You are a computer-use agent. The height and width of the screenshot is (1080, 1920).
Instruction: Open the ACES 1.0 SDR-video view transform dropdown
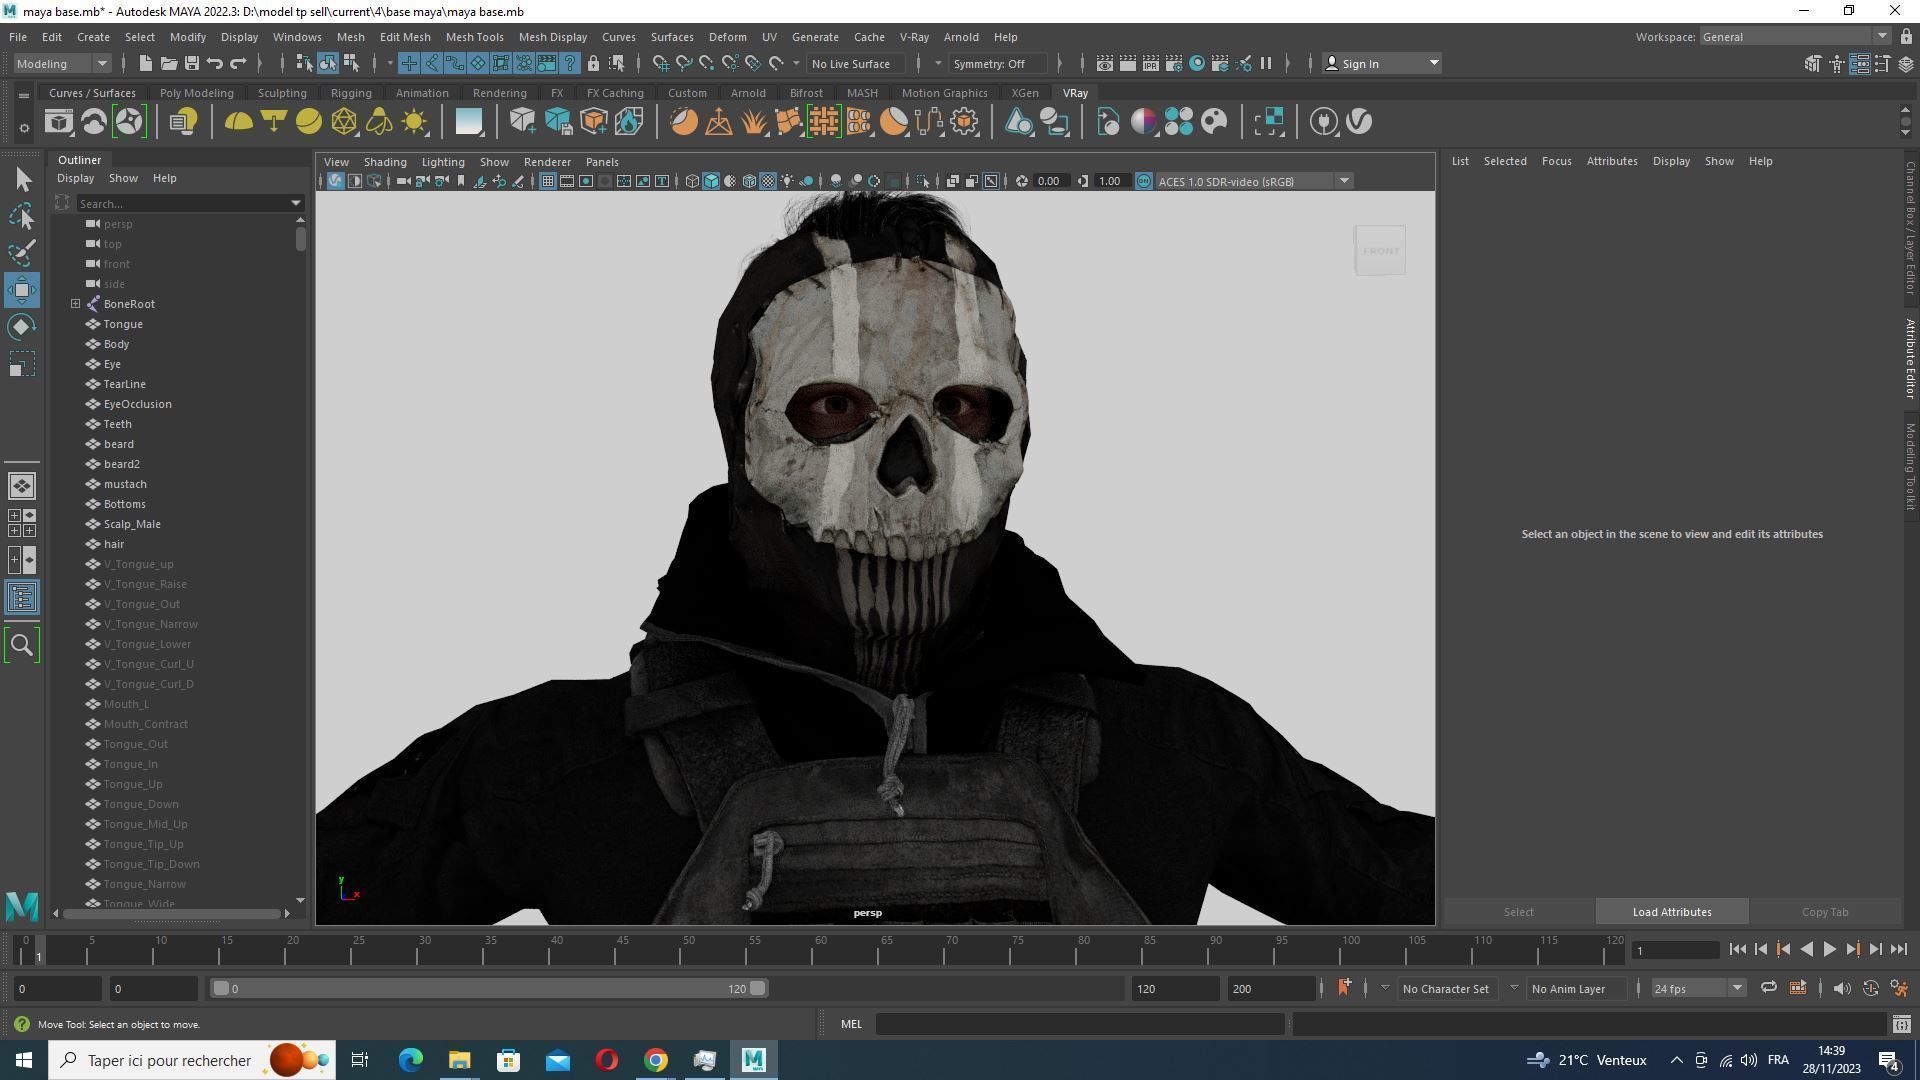1254,181
